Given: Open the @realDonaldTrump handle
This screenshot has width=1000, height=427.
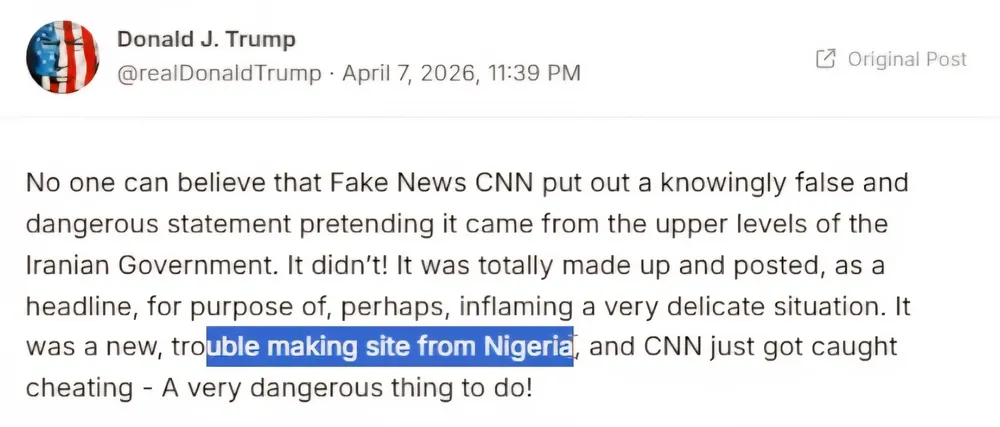Looking at the screenshot, I should [x=220, y=74].
